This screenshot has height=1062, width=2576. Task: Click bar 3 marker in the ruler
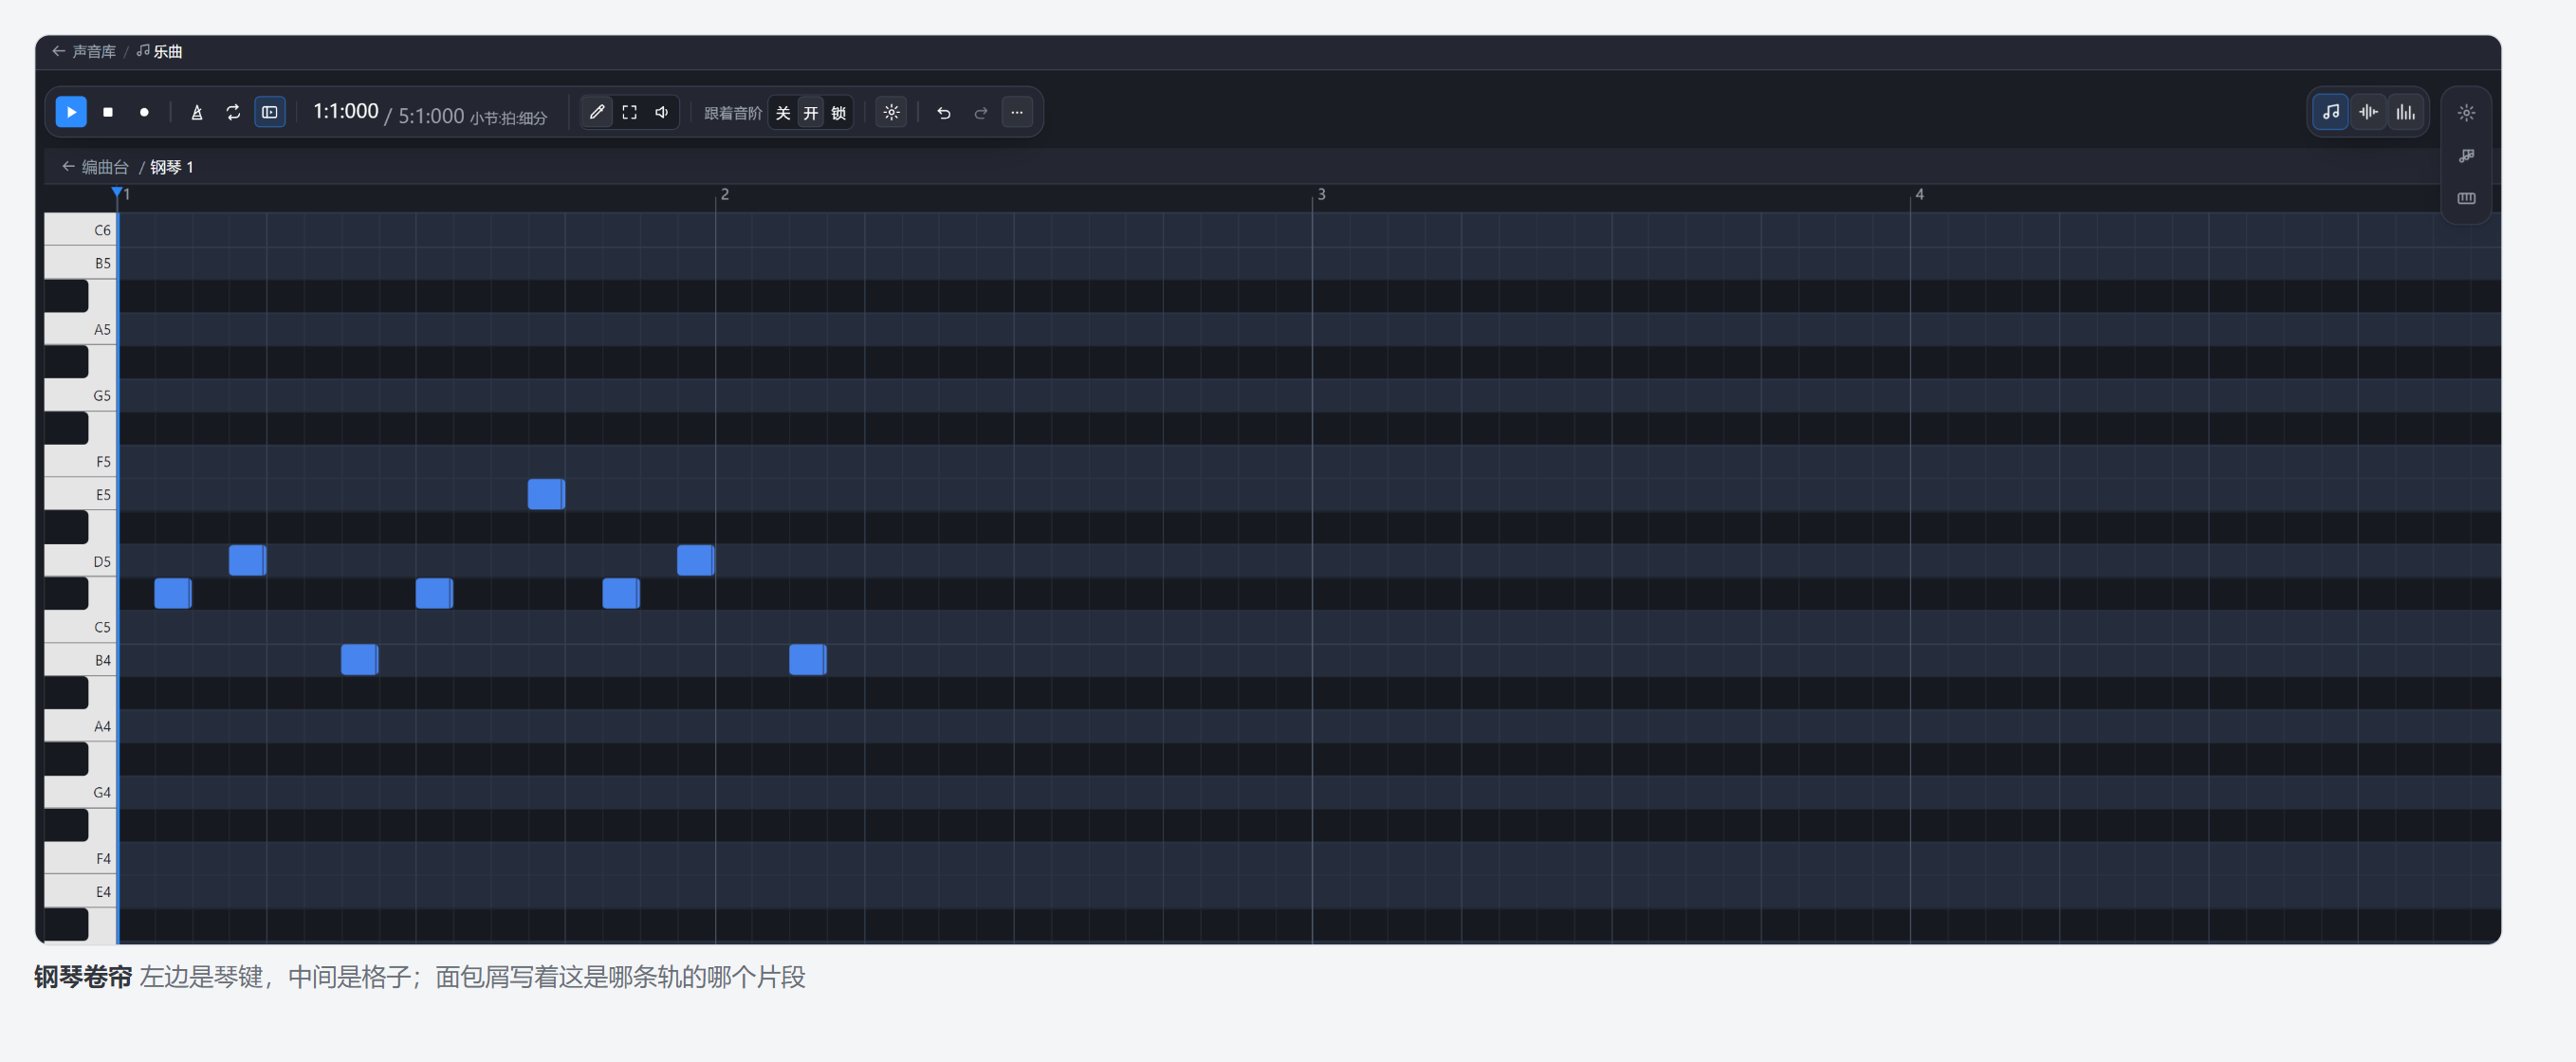pyautogui.click(x=1321, y=194)
